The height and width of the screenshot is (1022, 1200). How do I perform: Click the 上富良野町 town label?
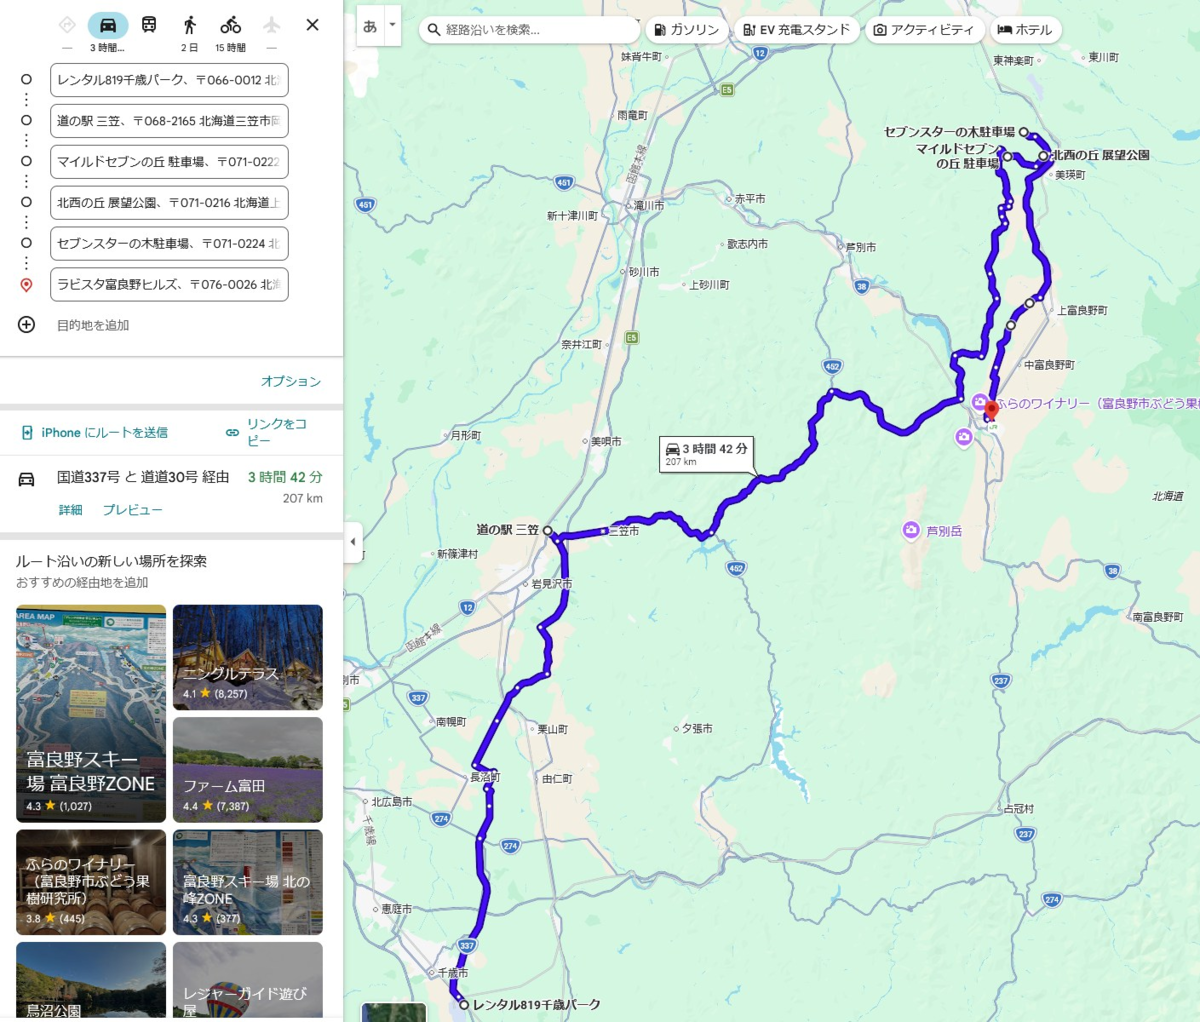[1082, 311]
